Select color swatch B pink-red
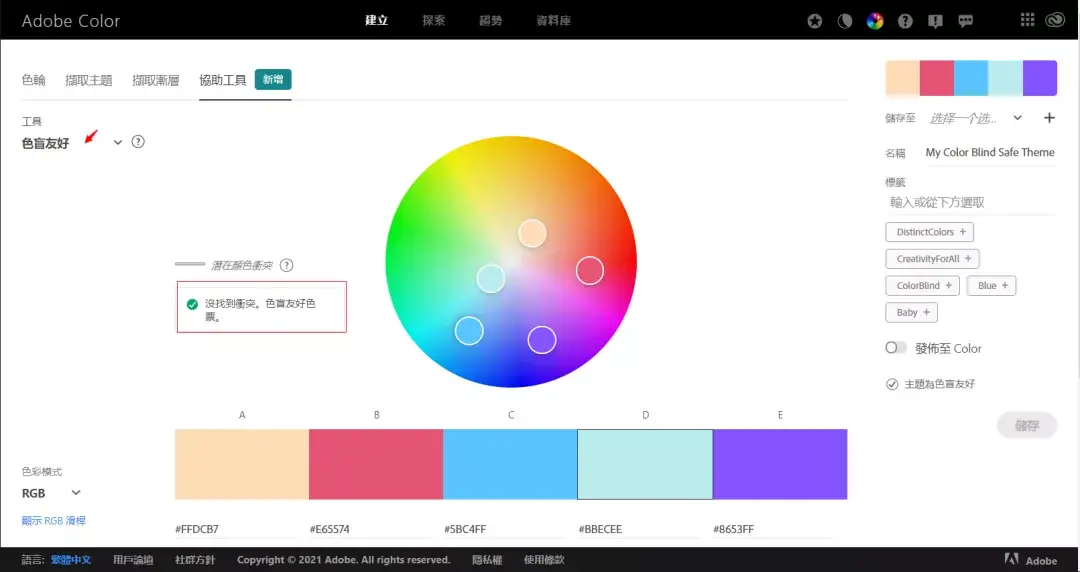This screenshot has width=1080, height=572. 376,464
